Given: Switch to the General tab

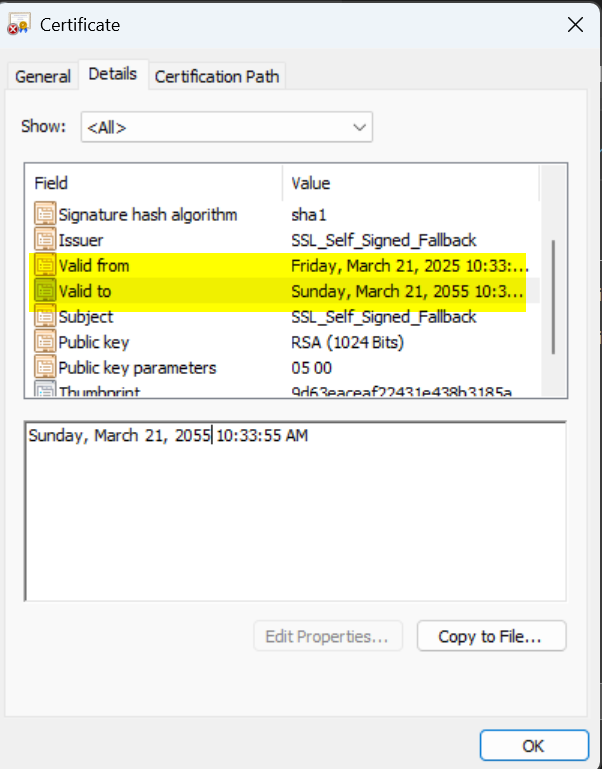Looking at the screenshot, I should pyautogui.click(x=43, y=76).
